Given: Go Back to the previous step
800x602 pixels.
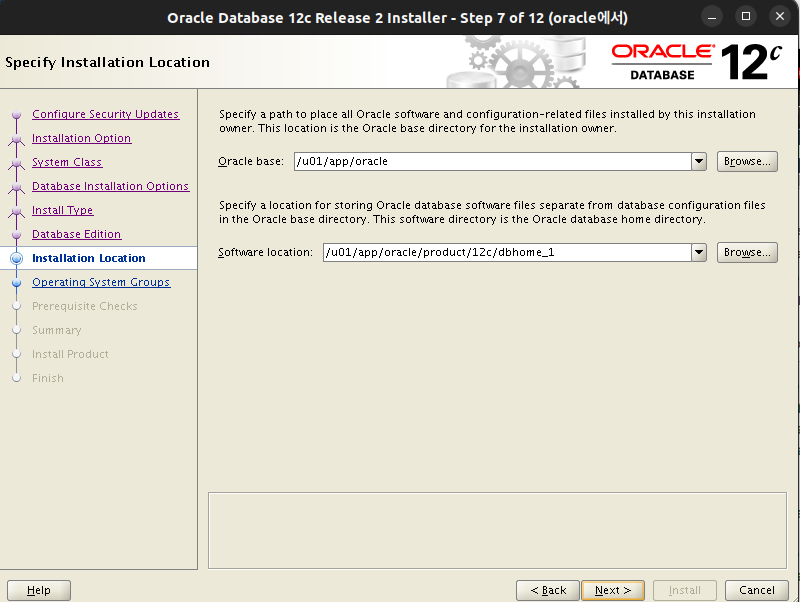Looking at the screenshot, I should (x=548, y=590).
